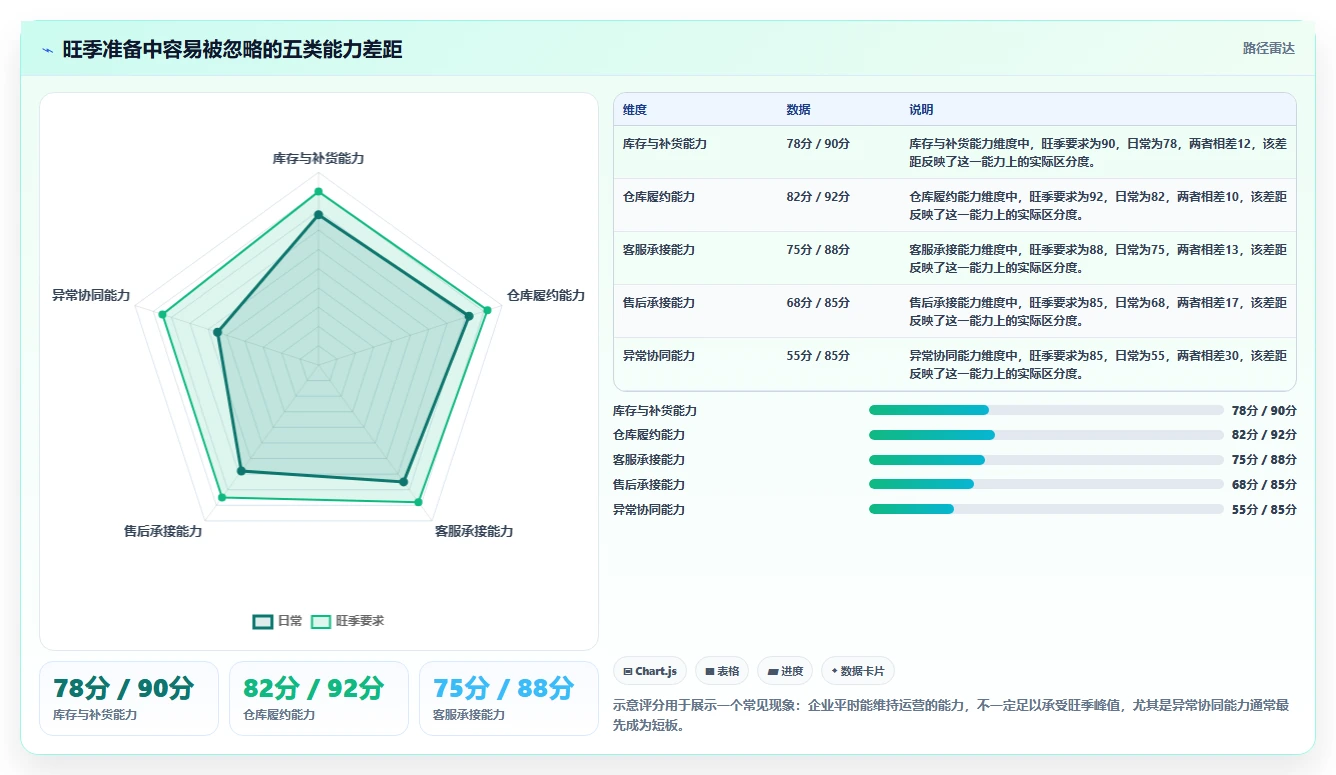The height and width of the screenshot is (775, 1336).
Task: Click the lightning icon beside the title
Action: [x=48, y=49]
